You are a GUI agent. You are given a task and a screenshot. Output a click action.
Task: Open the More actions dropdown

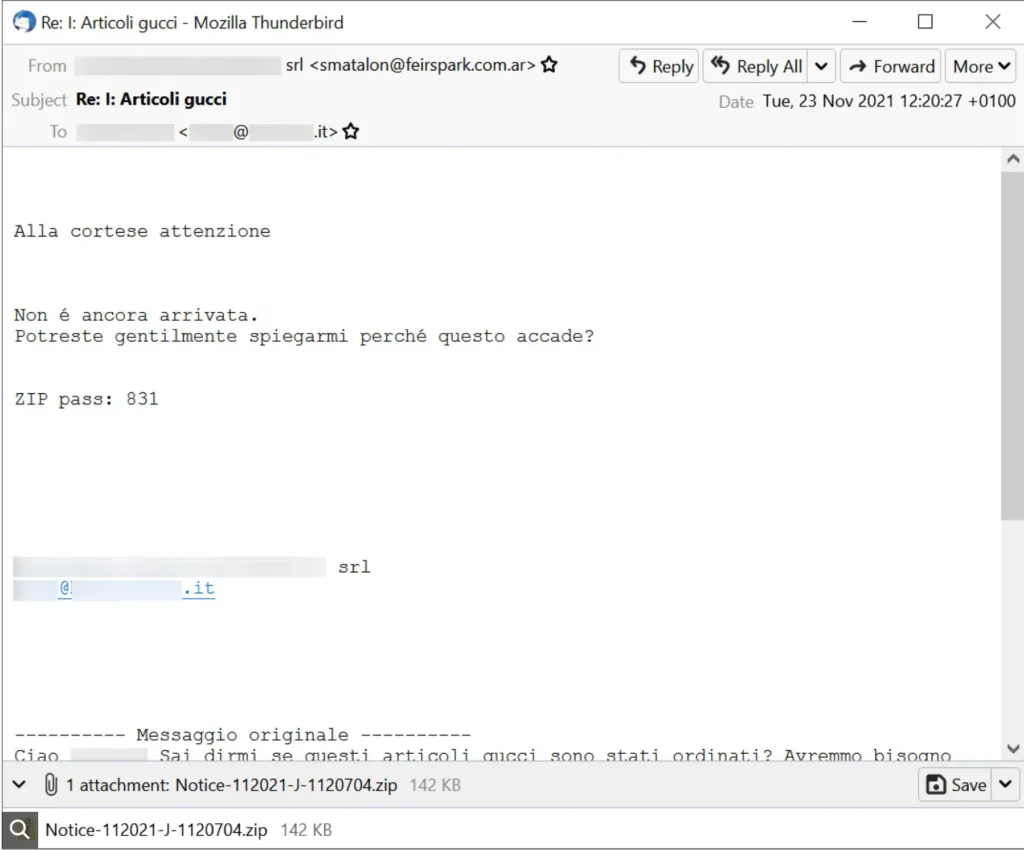982,66
